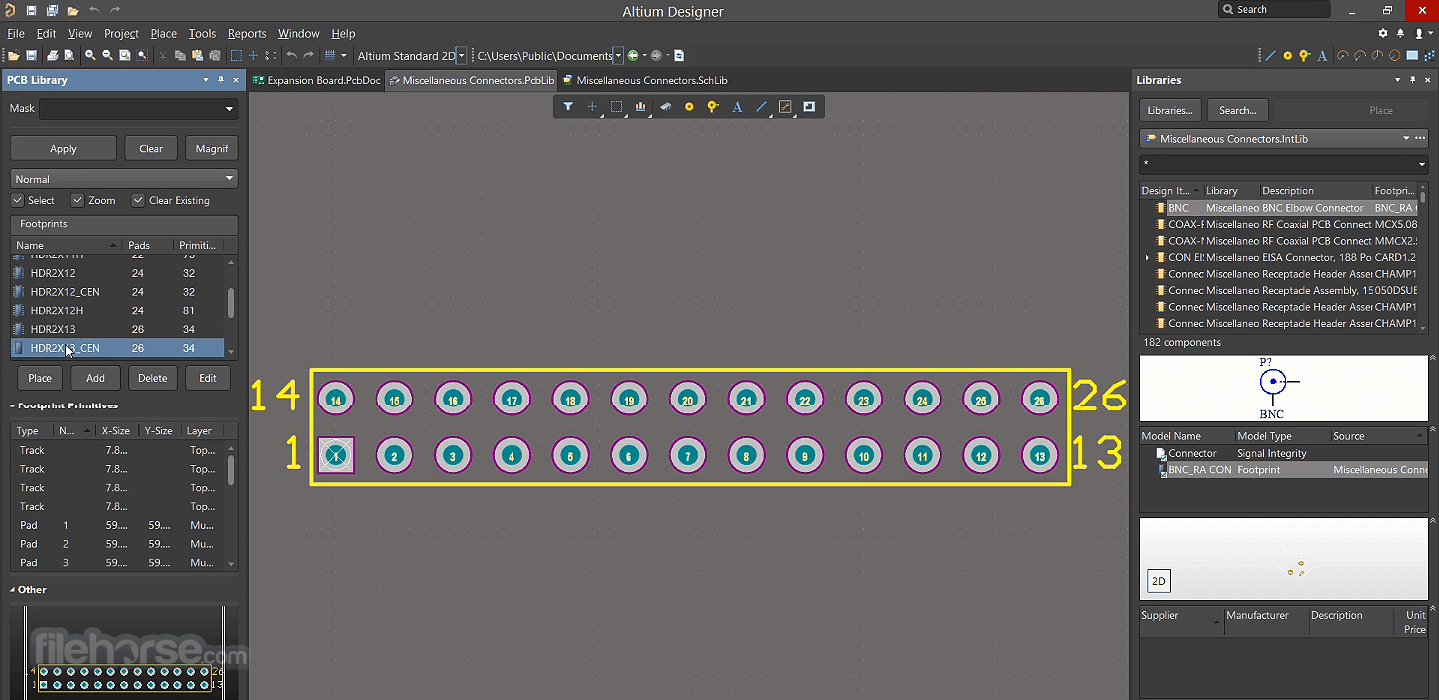Open the Align objects tool

coord(641,106)
